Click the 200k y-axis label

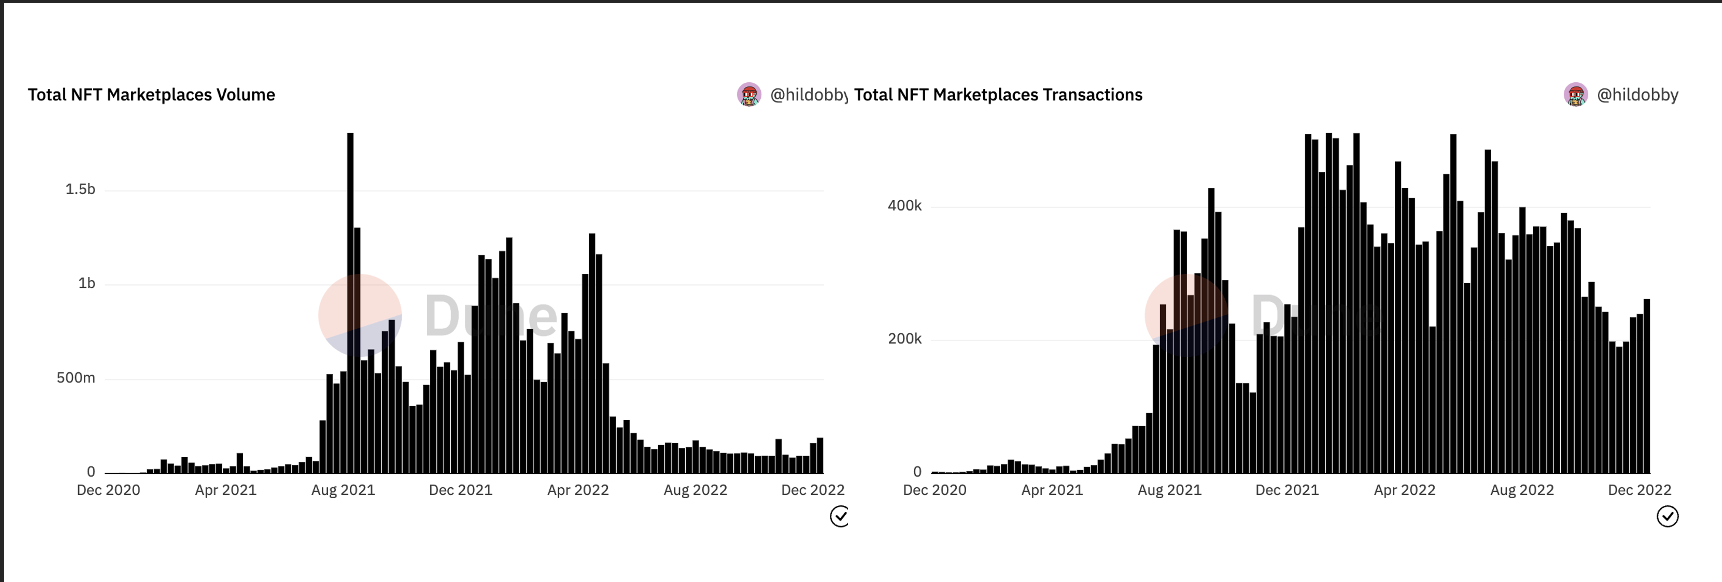tap(905, 339)
